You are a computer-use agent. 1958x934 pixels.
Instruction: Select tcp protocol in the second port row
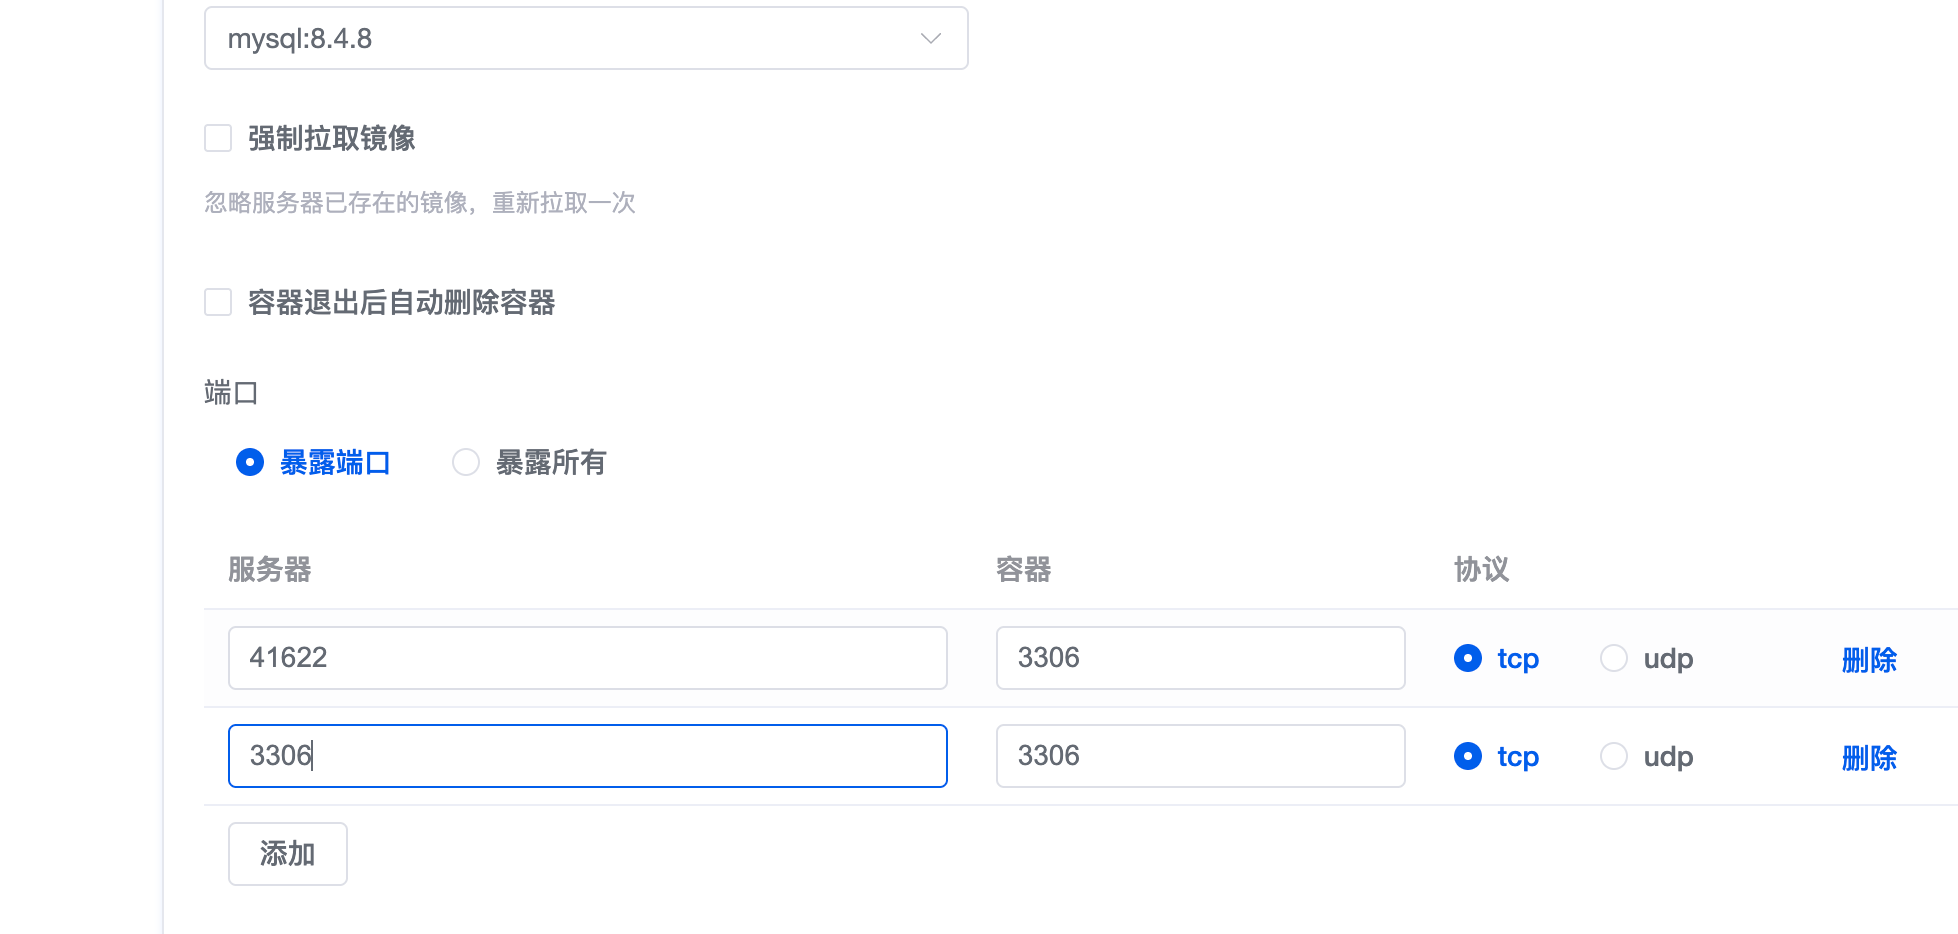point(1468,756)
